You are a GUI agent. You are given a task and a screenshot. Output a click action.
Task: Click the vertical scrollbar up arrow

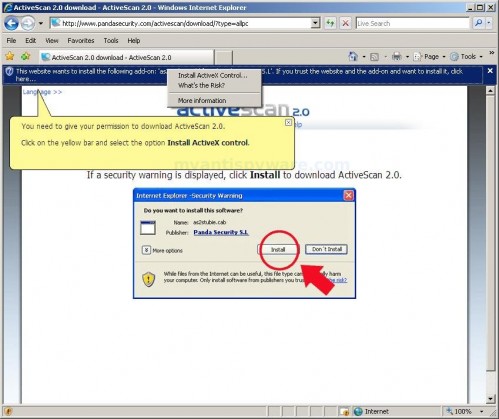pos(490,90)
